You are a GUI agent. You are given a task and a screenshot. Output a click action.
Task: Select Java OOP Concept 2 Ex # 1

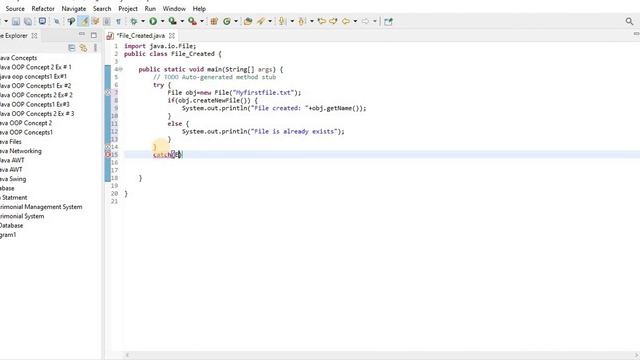[36, 67]
